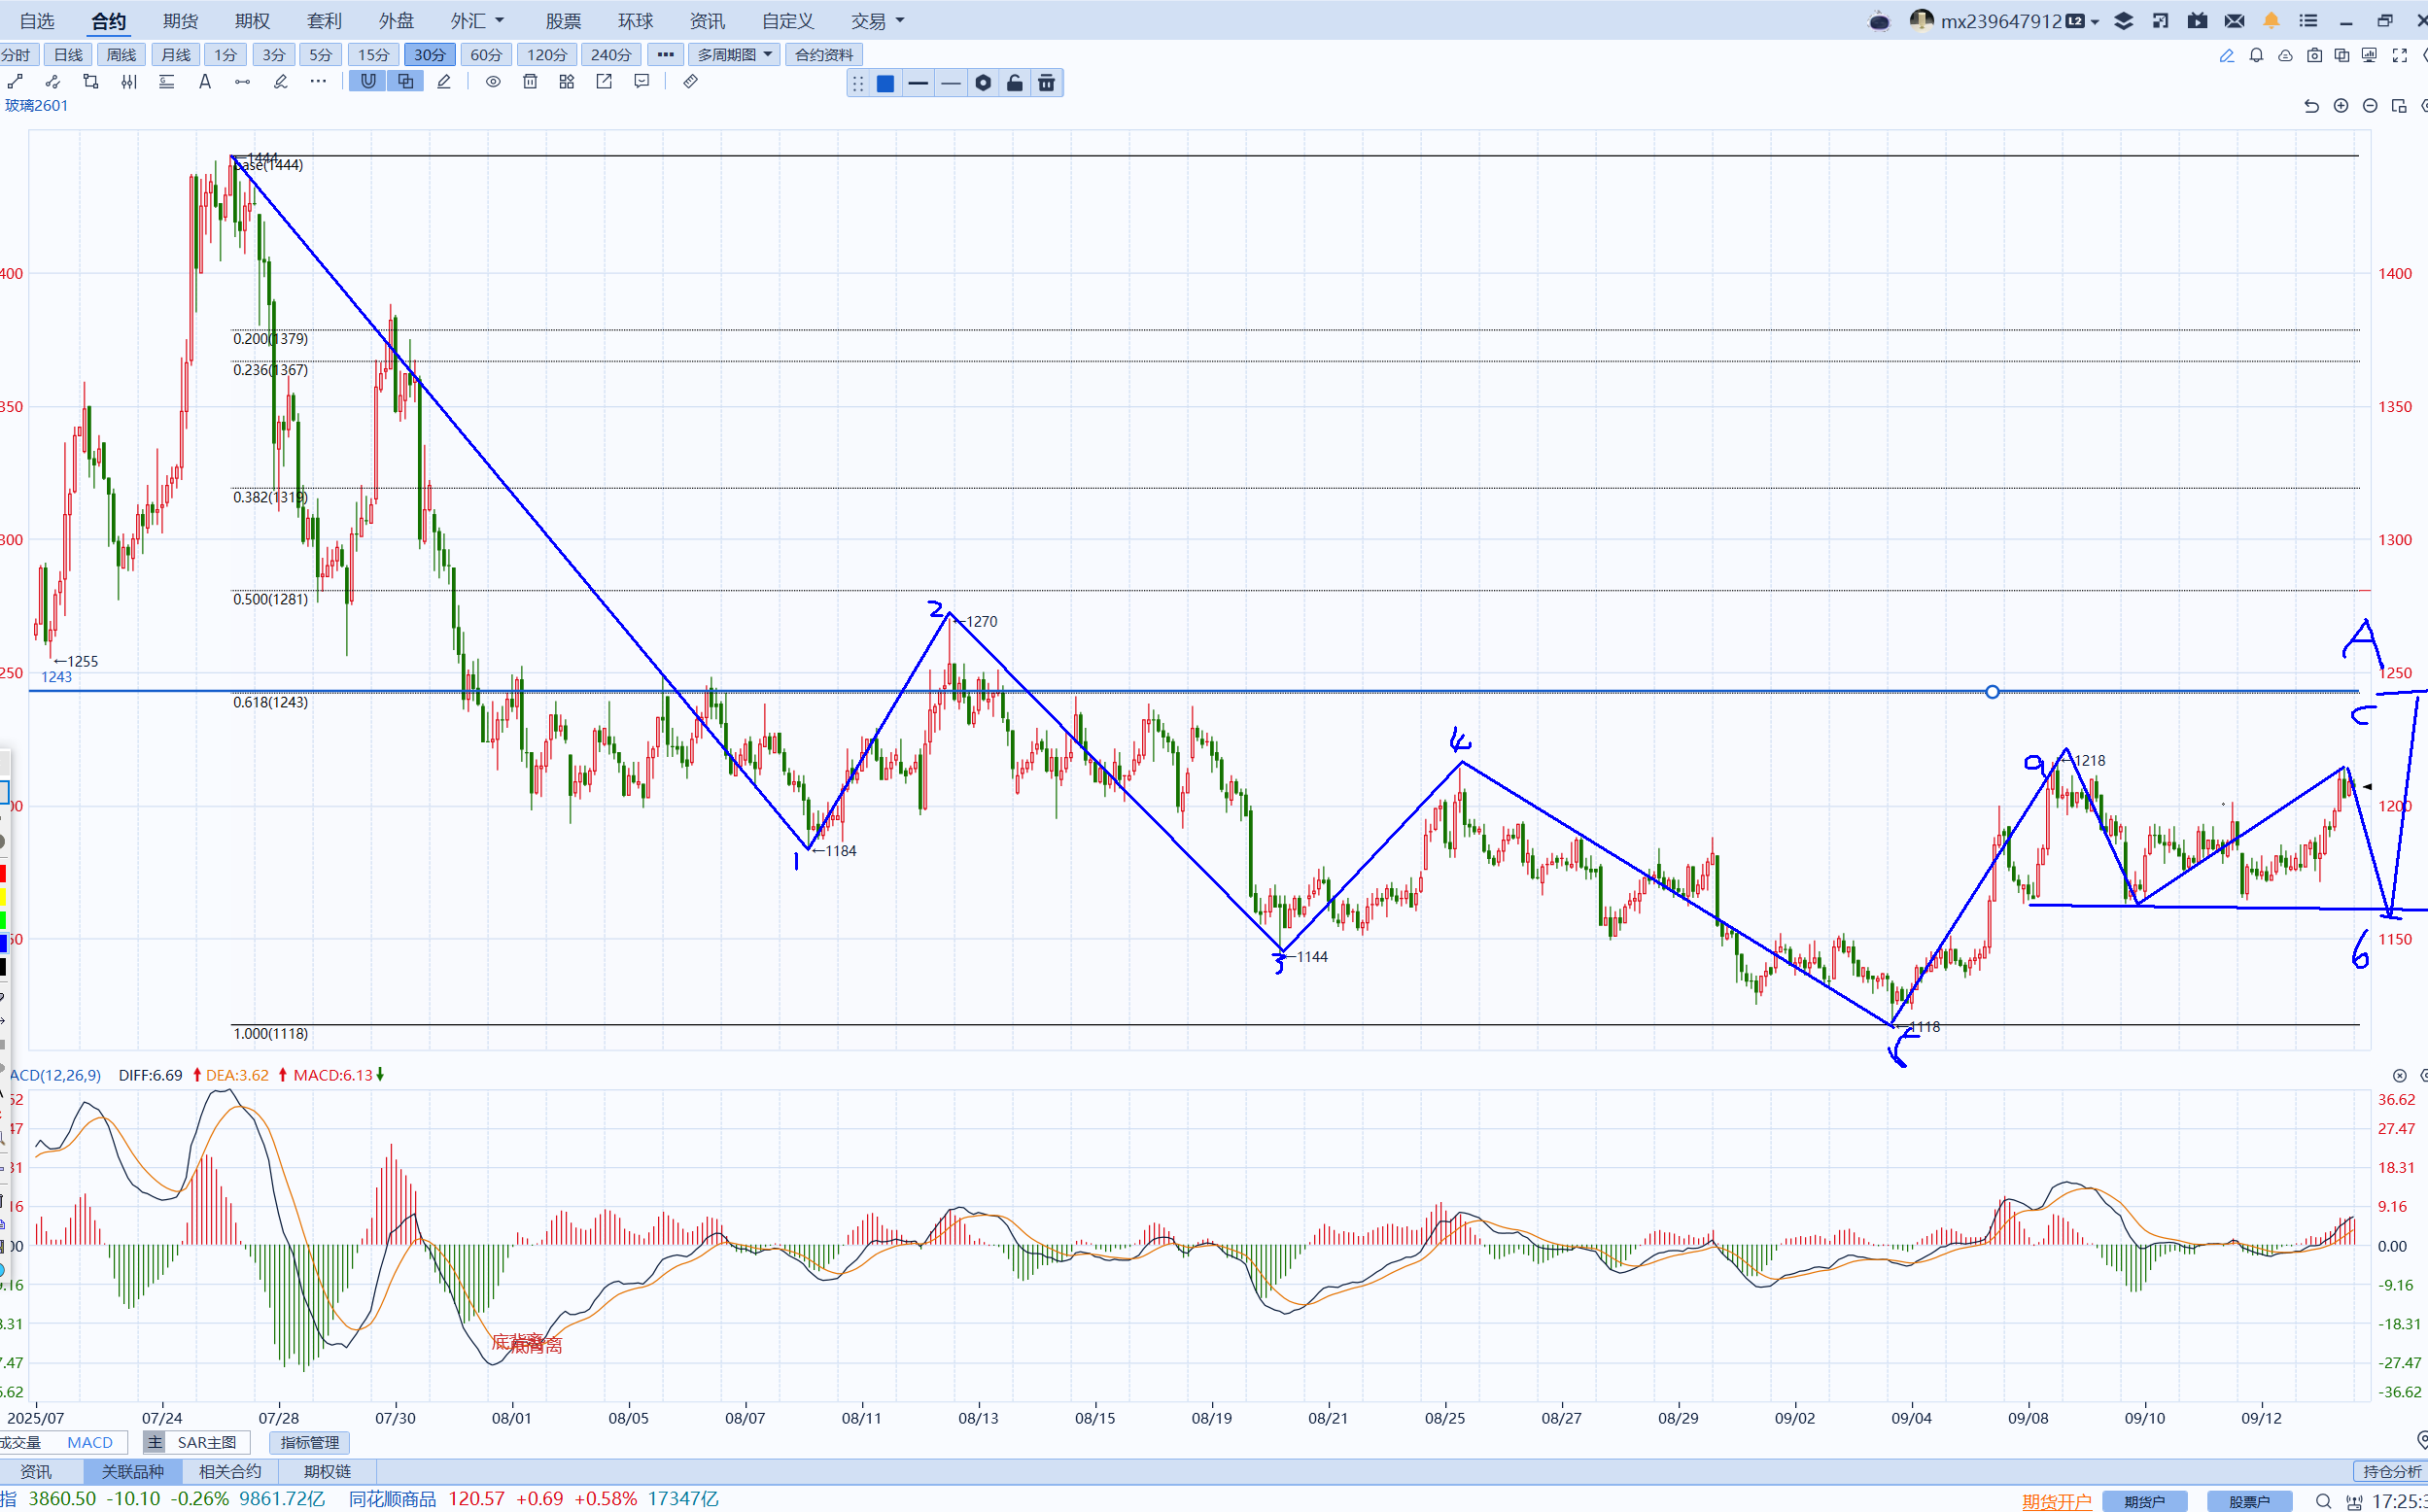Switch to the 期货 menu tab
This screenshot has width=2428, height=1512.
tap(180, 21)
